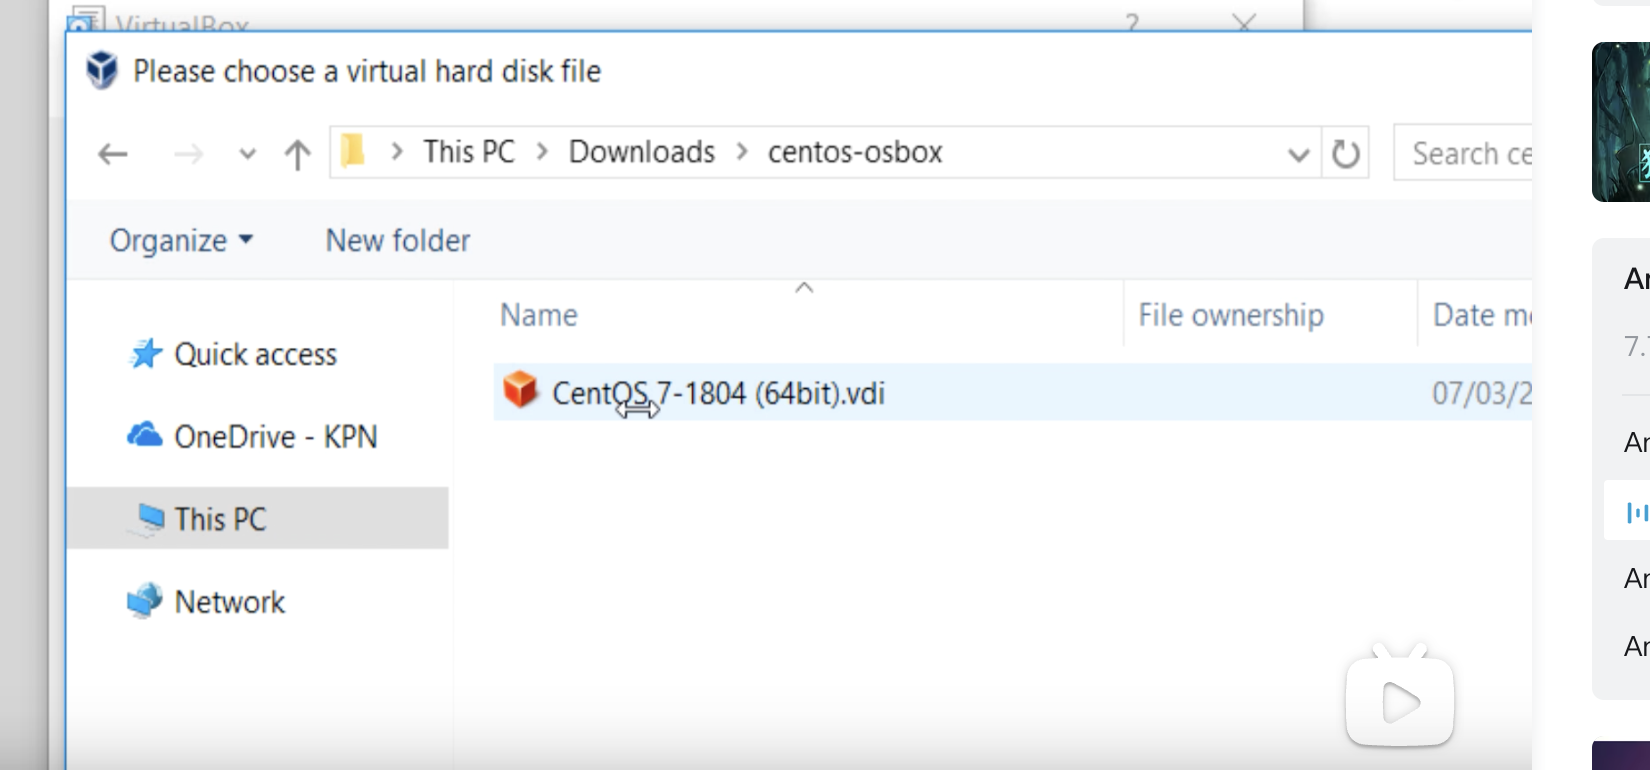Click the OneDrive cloud icon
The width and height of the screenshot is (1650, 770).
click(x=145, y=435)
